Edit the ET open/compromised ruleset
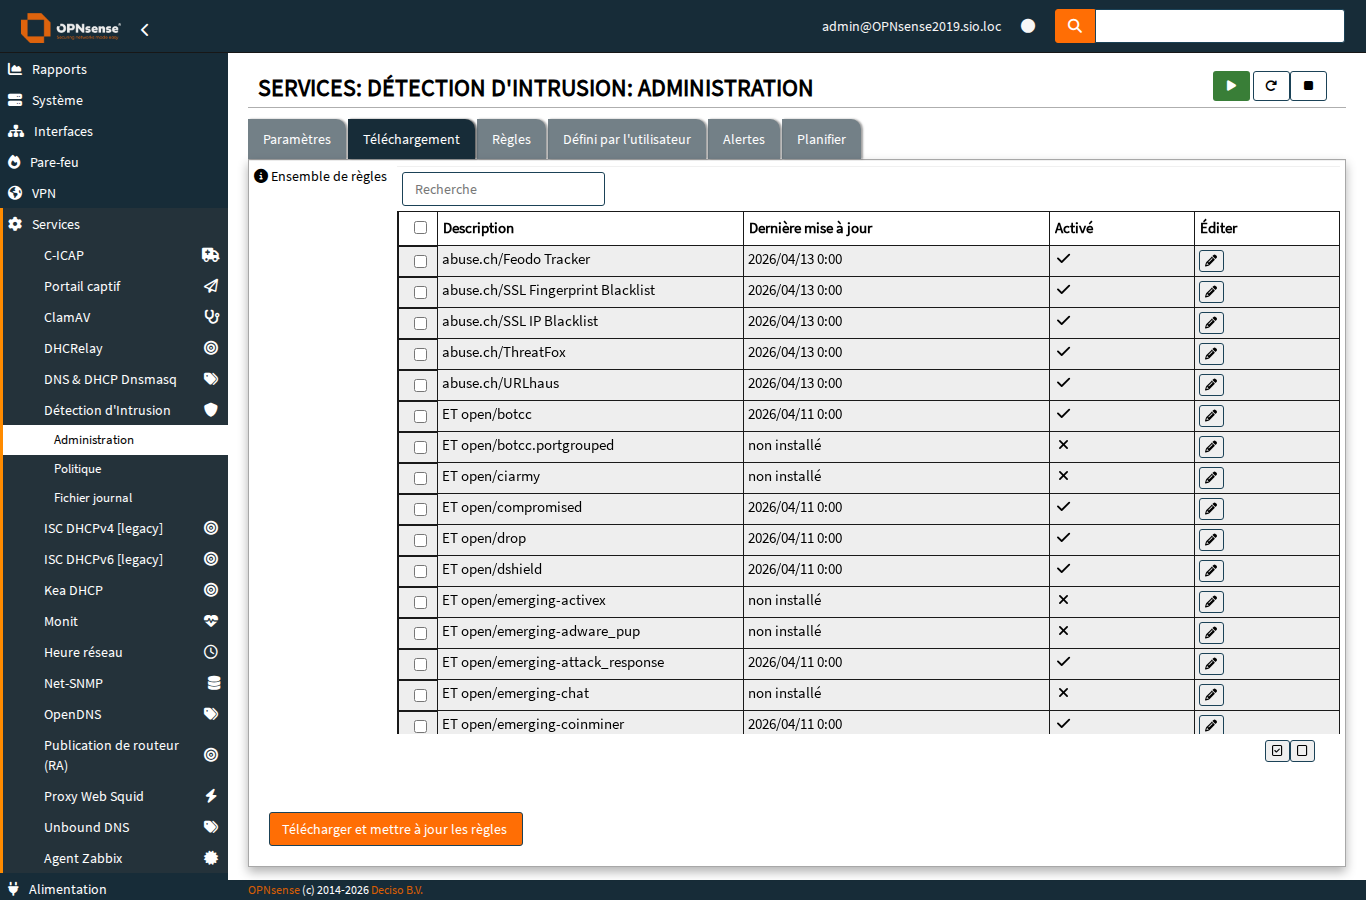This screenshot has width=1366, height=900. pos(1211,509)
